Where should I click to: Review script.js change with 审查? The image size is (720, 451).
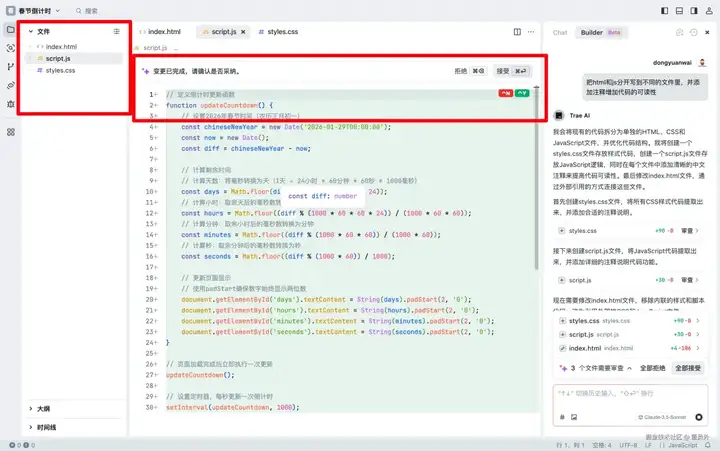[x=690, y=280]
